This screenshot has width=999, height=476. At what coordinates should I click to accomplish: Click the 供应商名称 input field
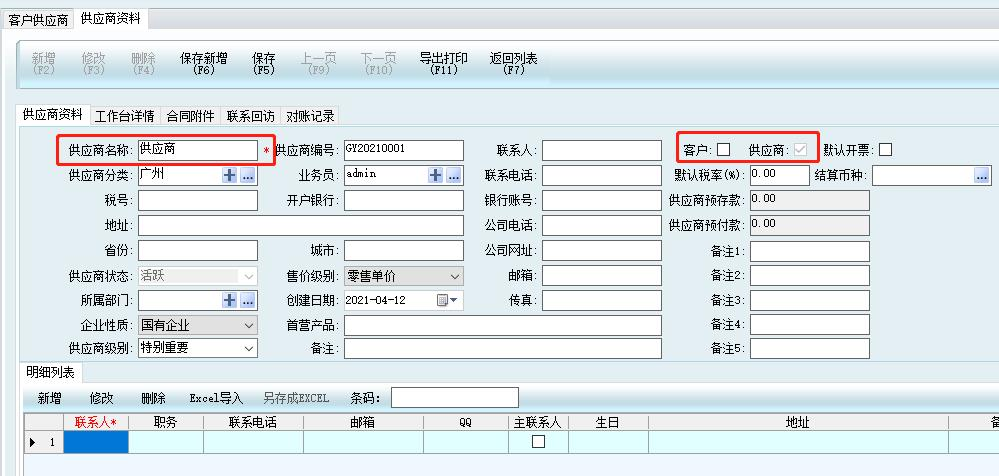point(197,150)
